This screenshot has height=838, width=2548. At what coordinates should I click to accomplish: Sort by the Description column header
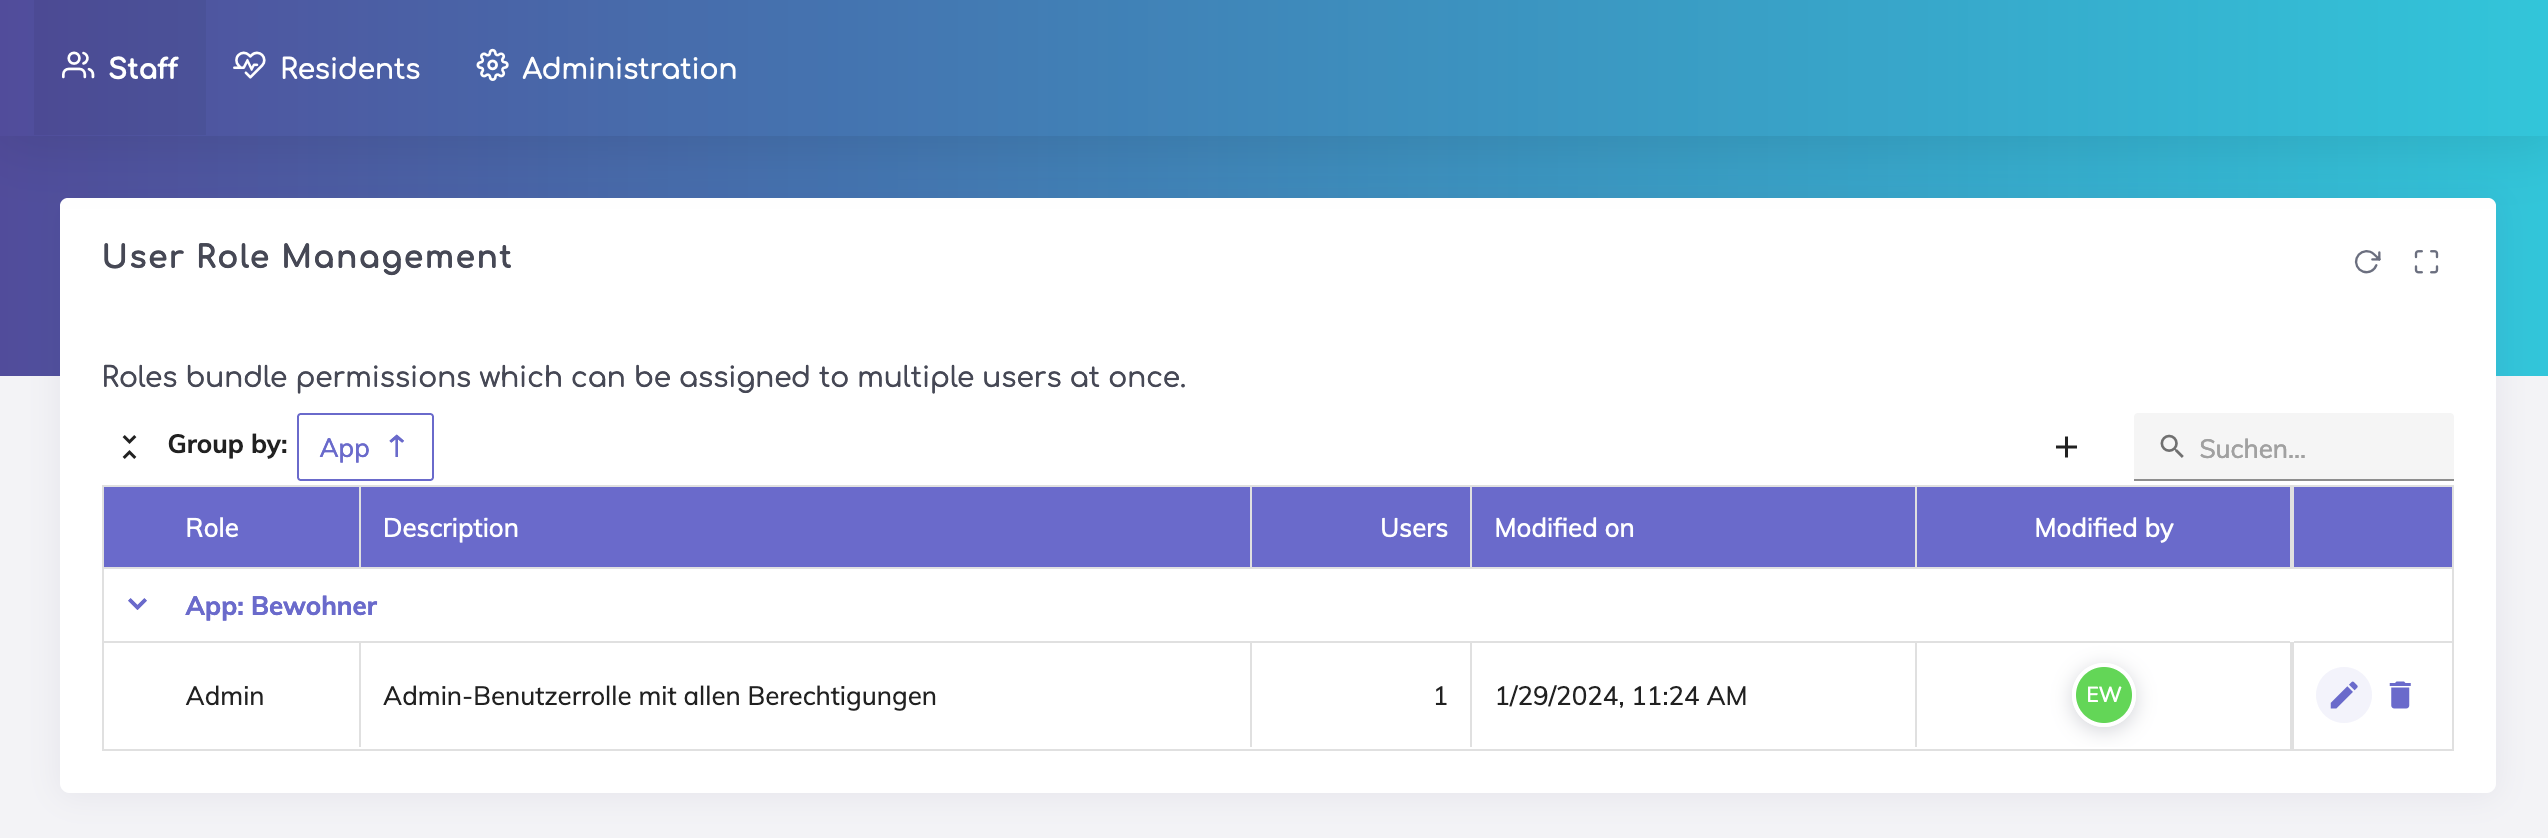pos(451,528)
